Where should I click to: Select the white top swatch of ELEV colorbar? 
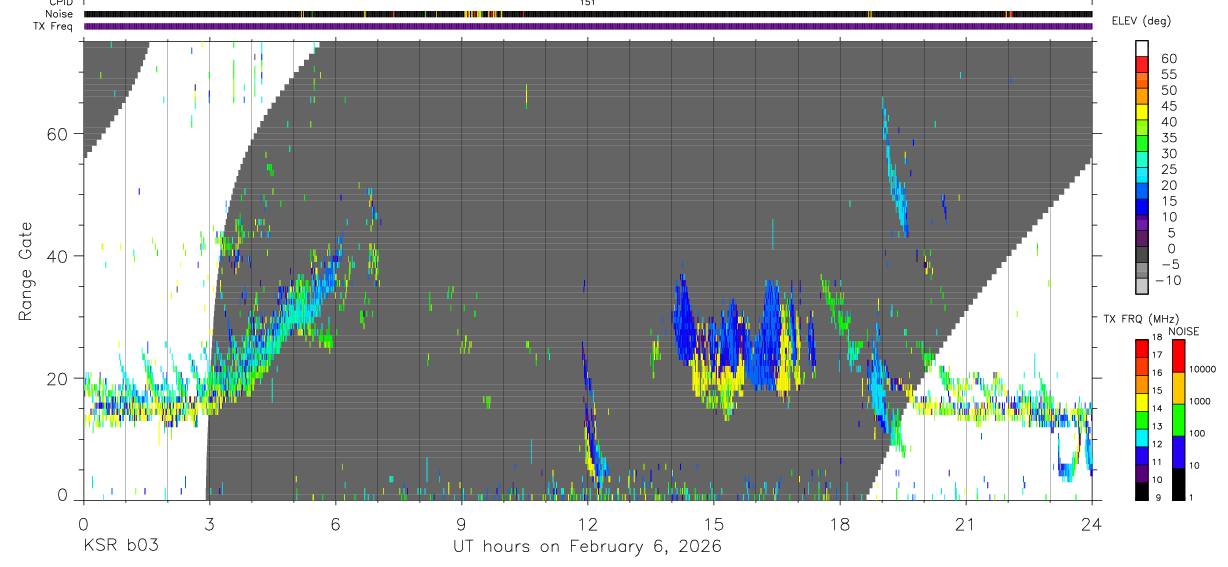pyautogui.click(x=1142, y=46)
